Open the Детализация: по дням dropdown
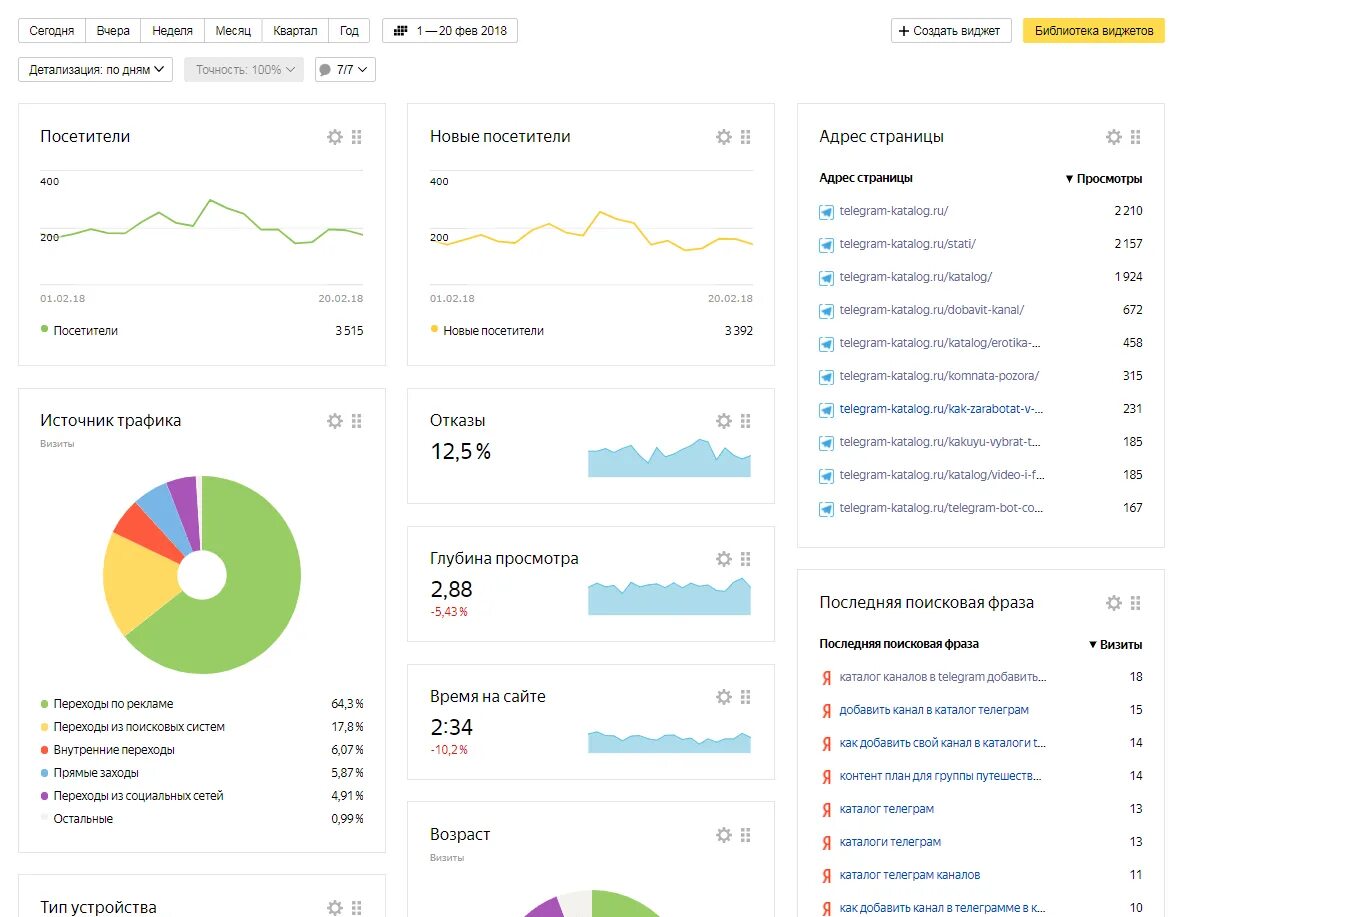Image resolution: width=1347 pixels, height=917 pixels. click(96, 70)
